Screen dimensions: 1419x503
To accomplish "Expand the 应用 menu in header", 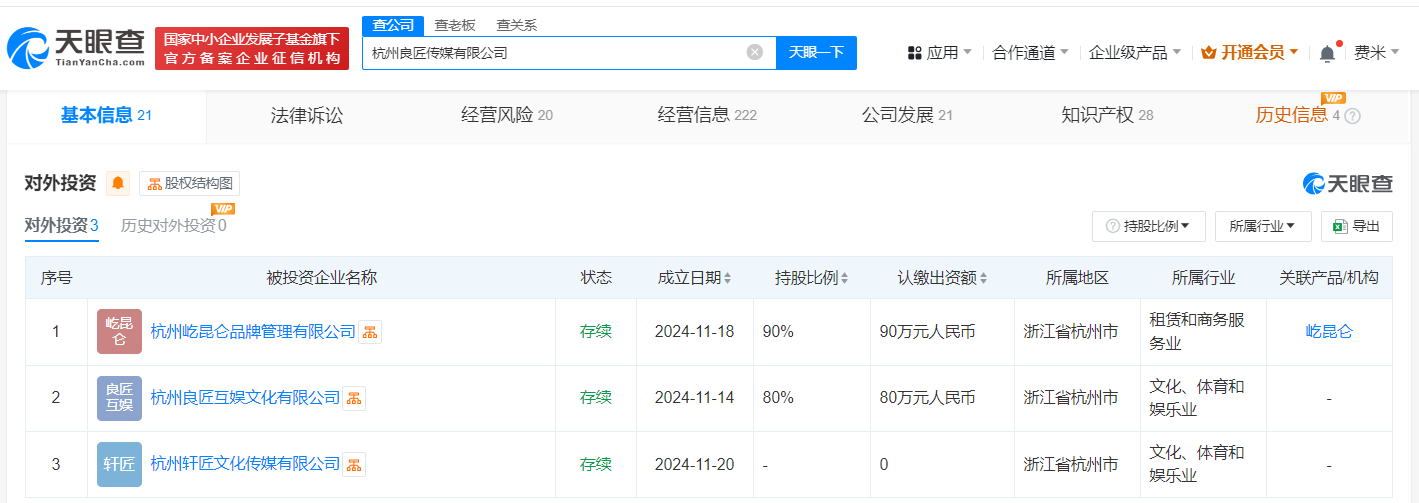I will click(x=939, y=53).
